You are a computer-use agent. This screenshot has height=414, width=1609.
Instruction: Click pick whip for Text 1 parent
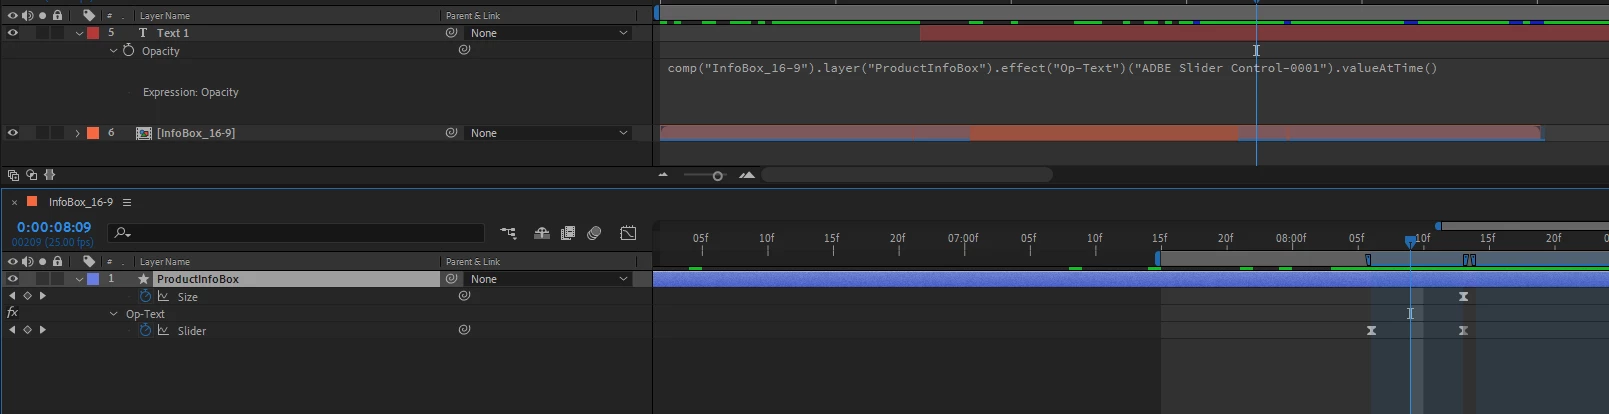pos(452,33)
